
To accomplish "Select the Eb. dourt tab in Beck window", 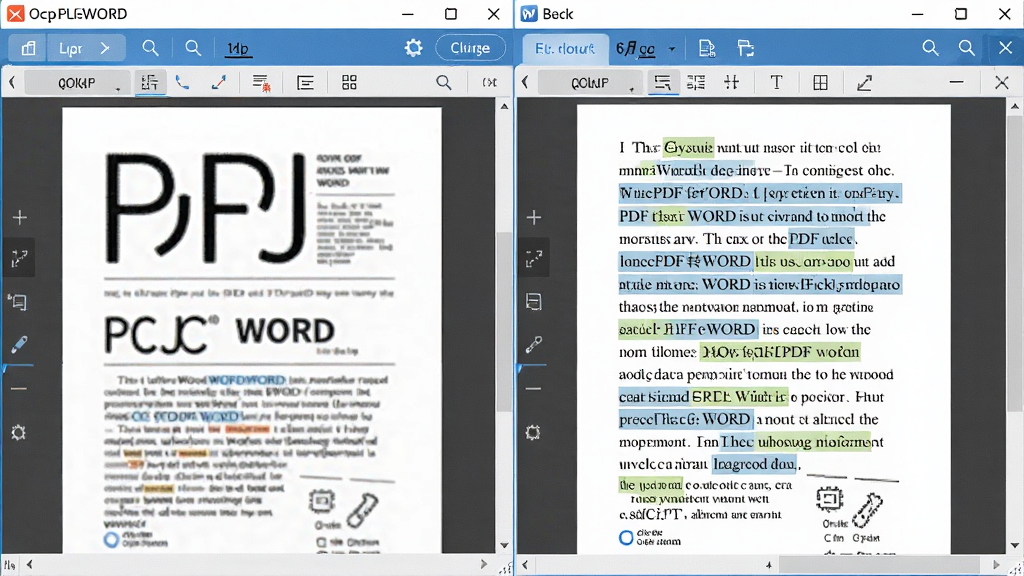I will coord(565,48).
